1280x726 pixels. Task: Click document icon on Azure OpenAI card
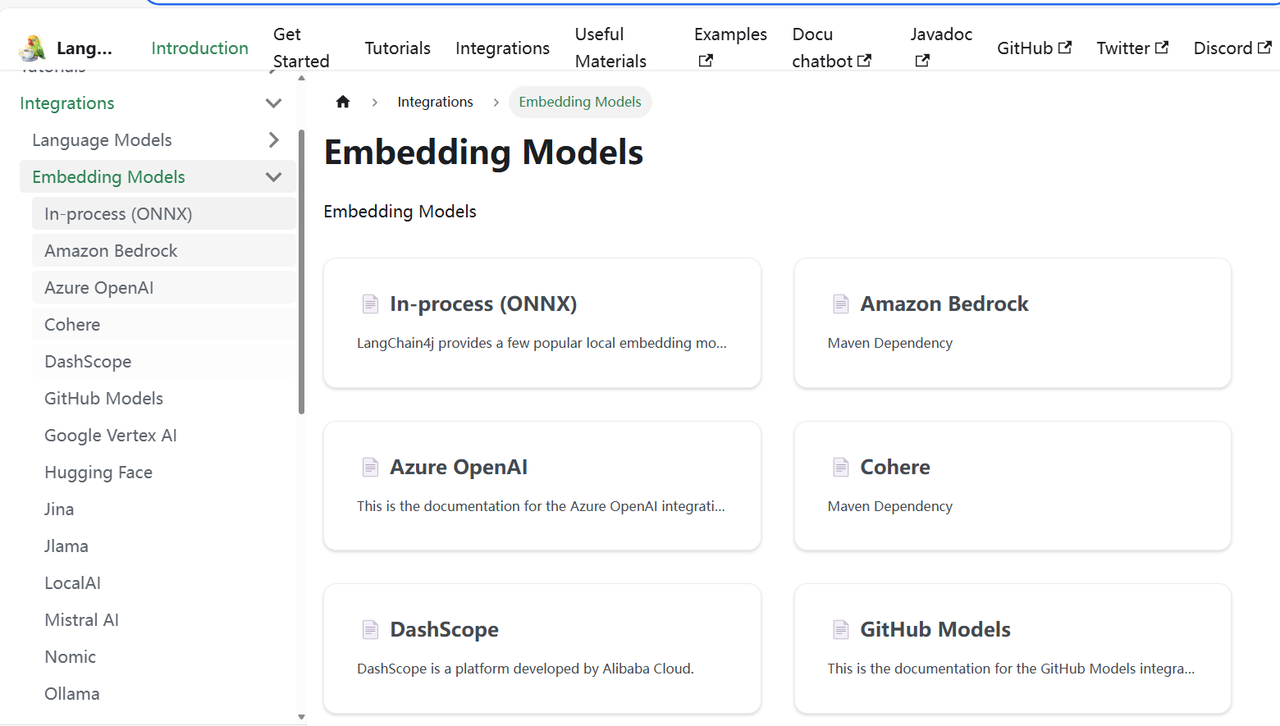(370, 467)
